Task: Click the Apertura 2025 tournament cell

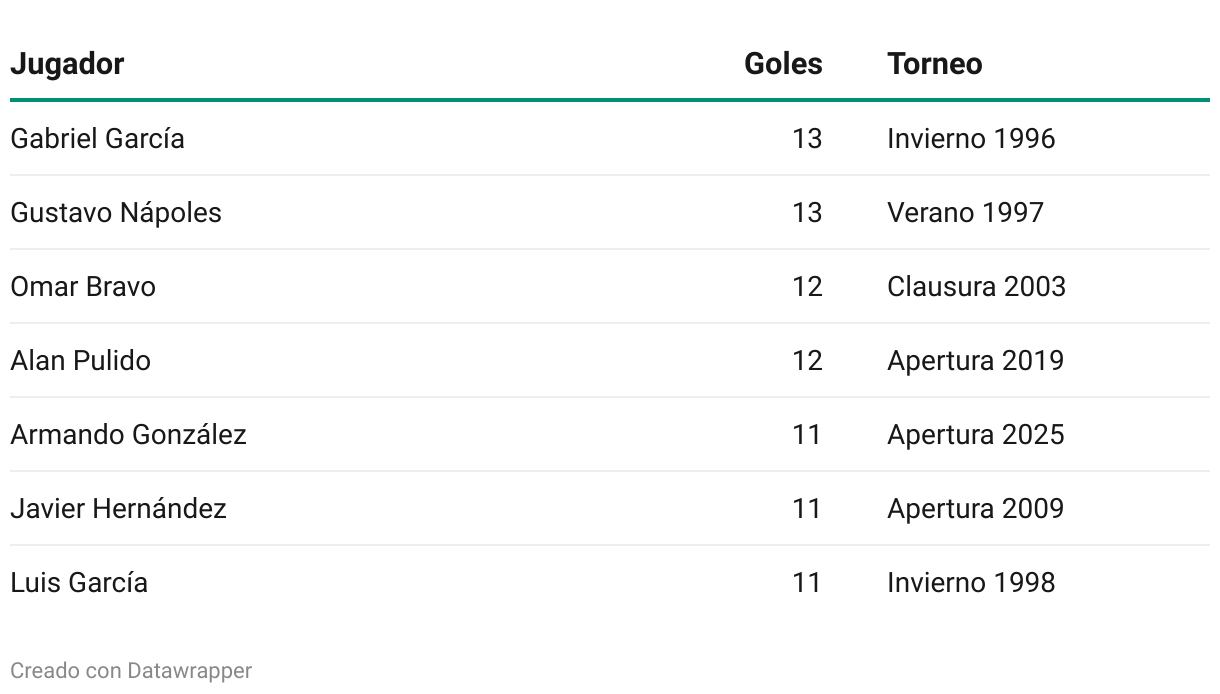Action: click(975, 435)
